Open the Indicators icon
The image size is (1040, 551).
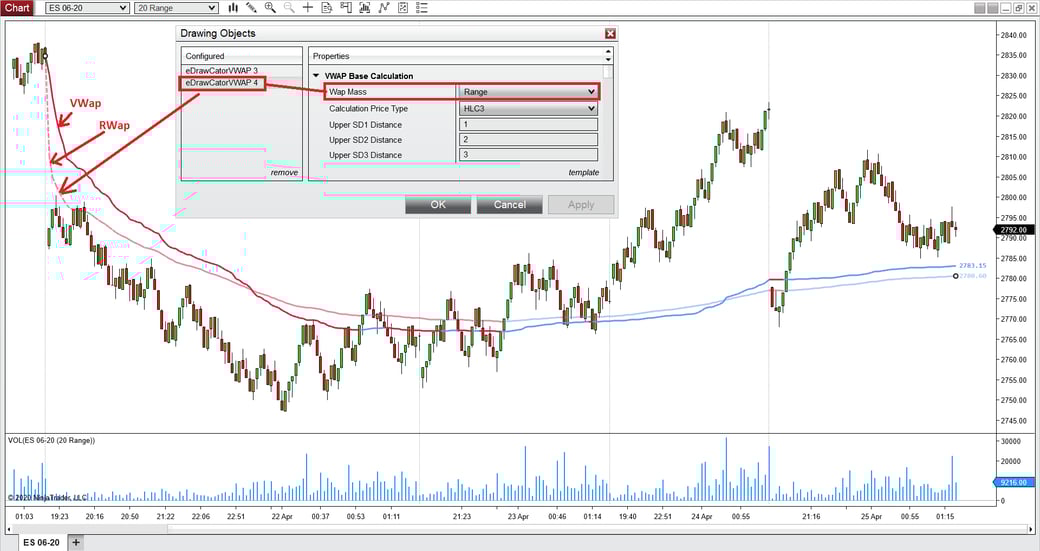pyautogui.click(x=384, y=8)
